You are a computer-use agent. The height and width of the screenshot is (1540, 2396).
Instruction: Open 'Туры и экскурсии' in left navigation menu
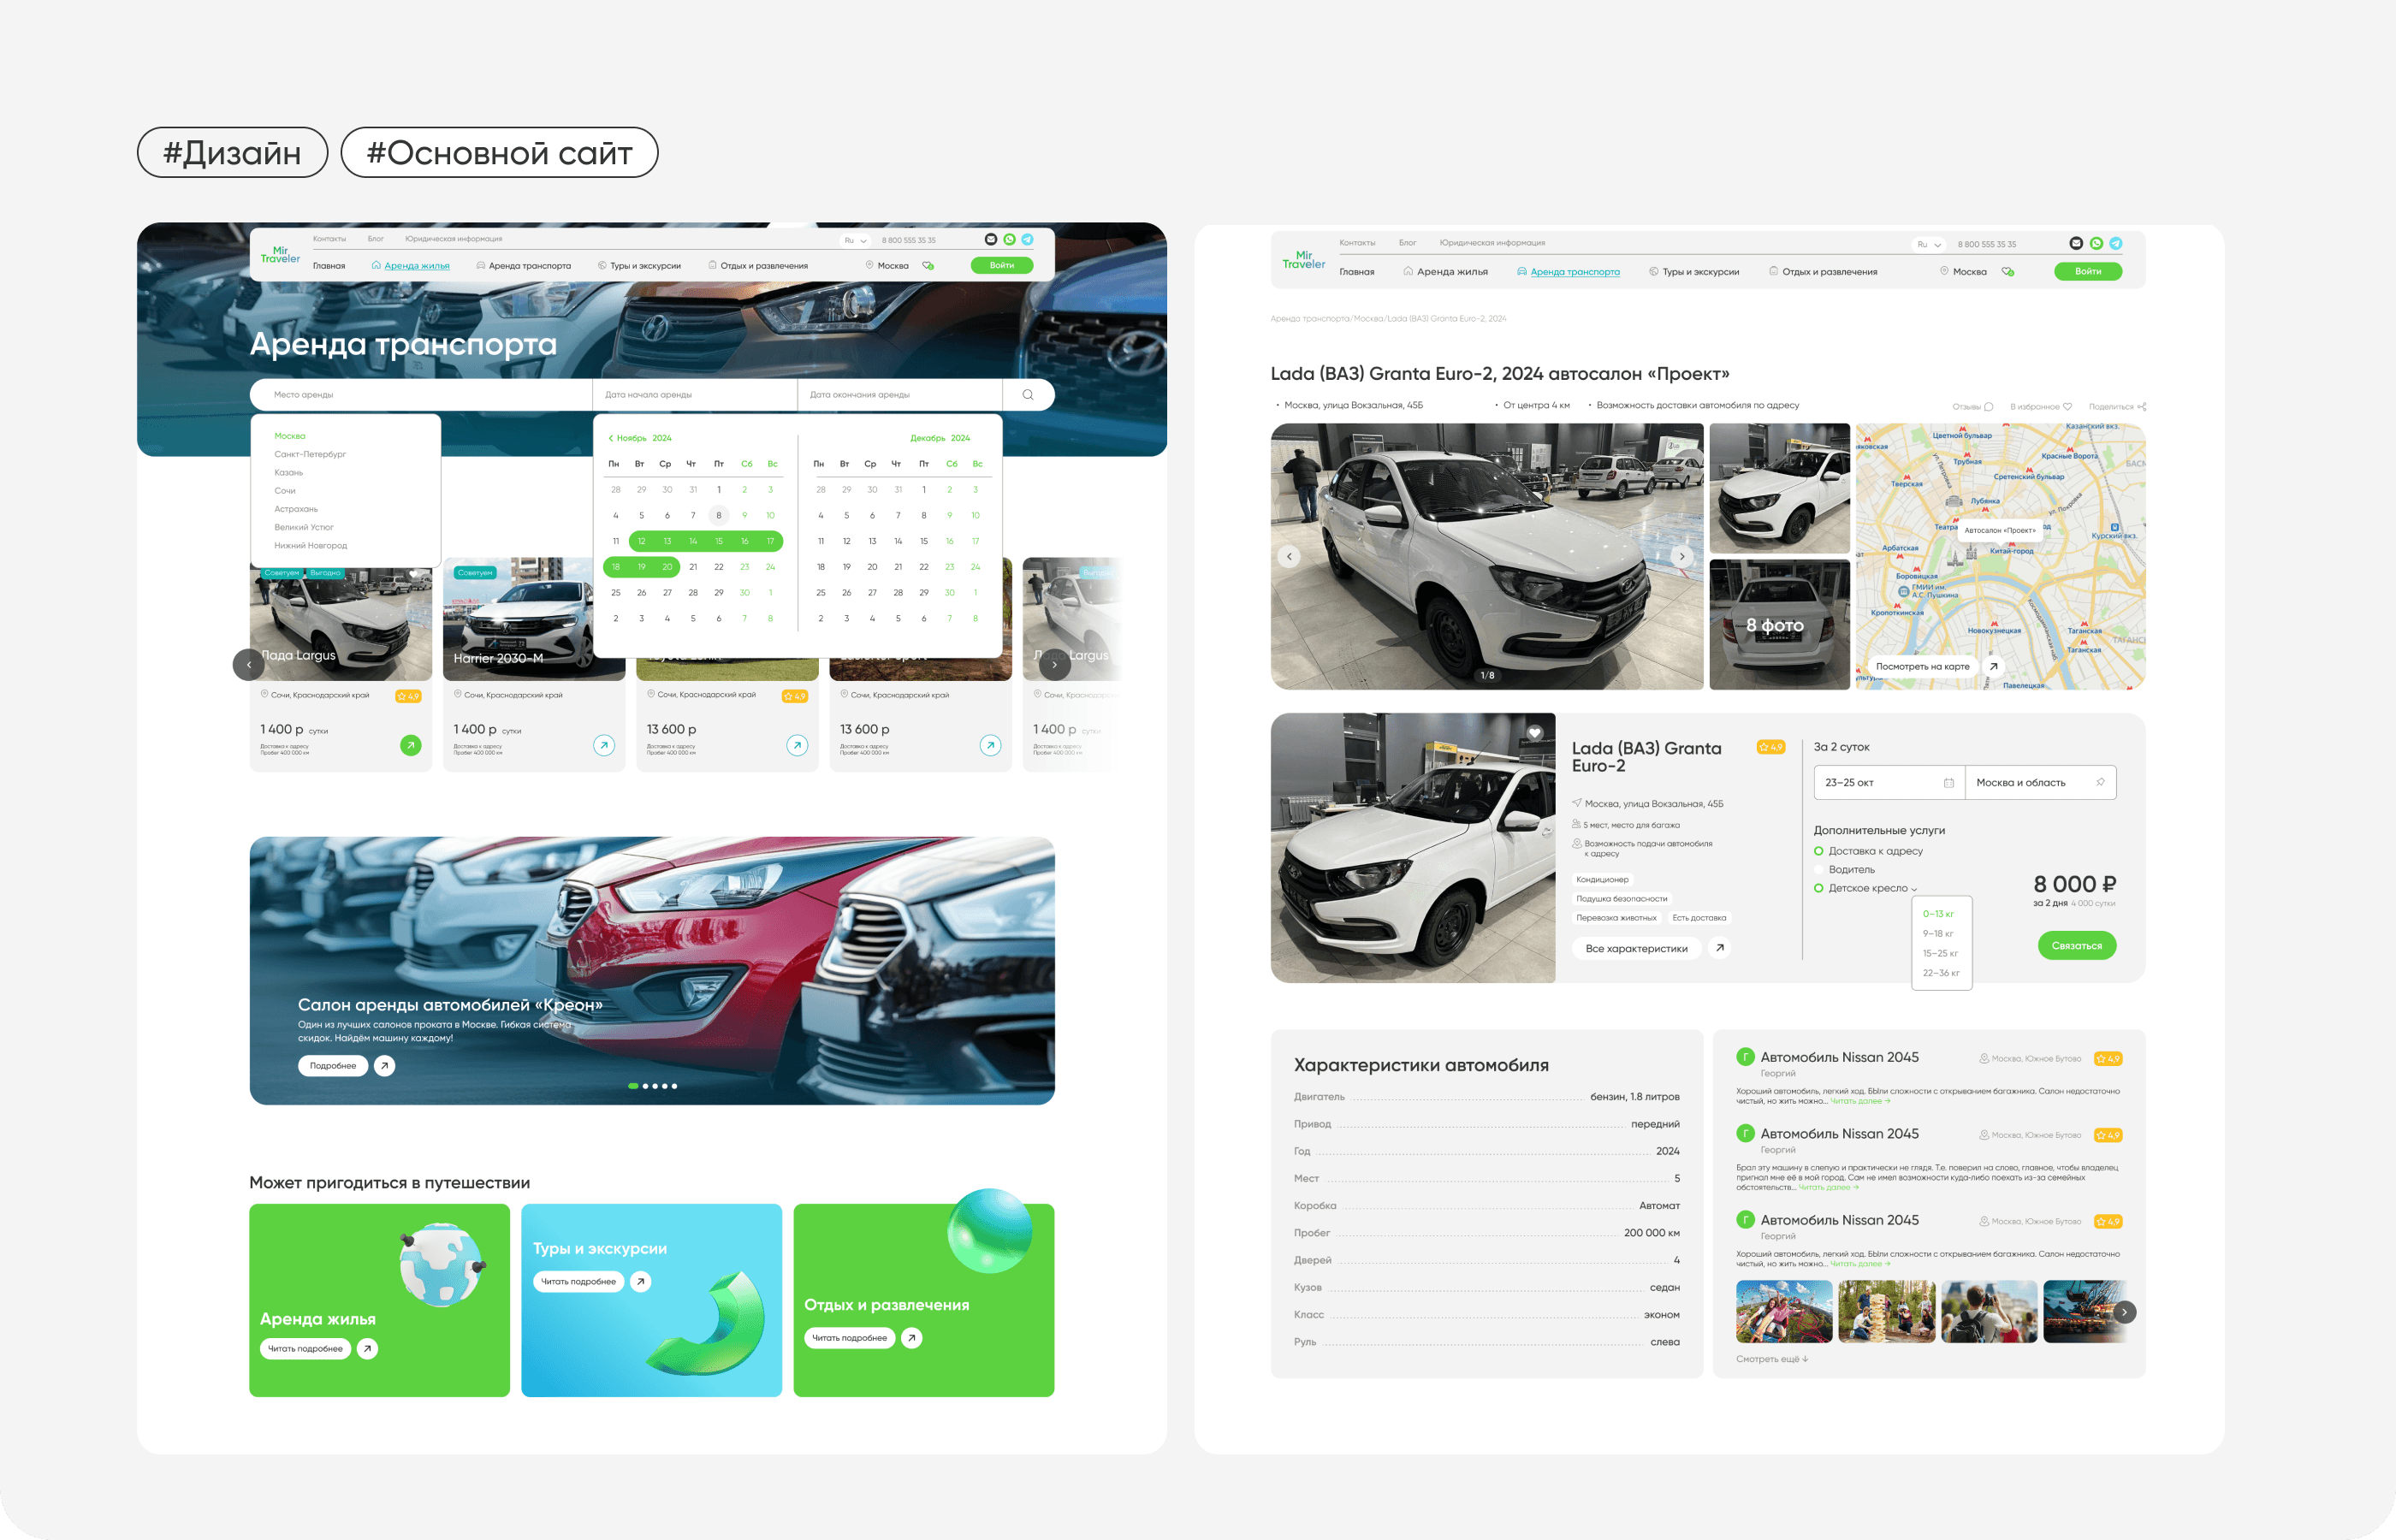click(644, 266)
